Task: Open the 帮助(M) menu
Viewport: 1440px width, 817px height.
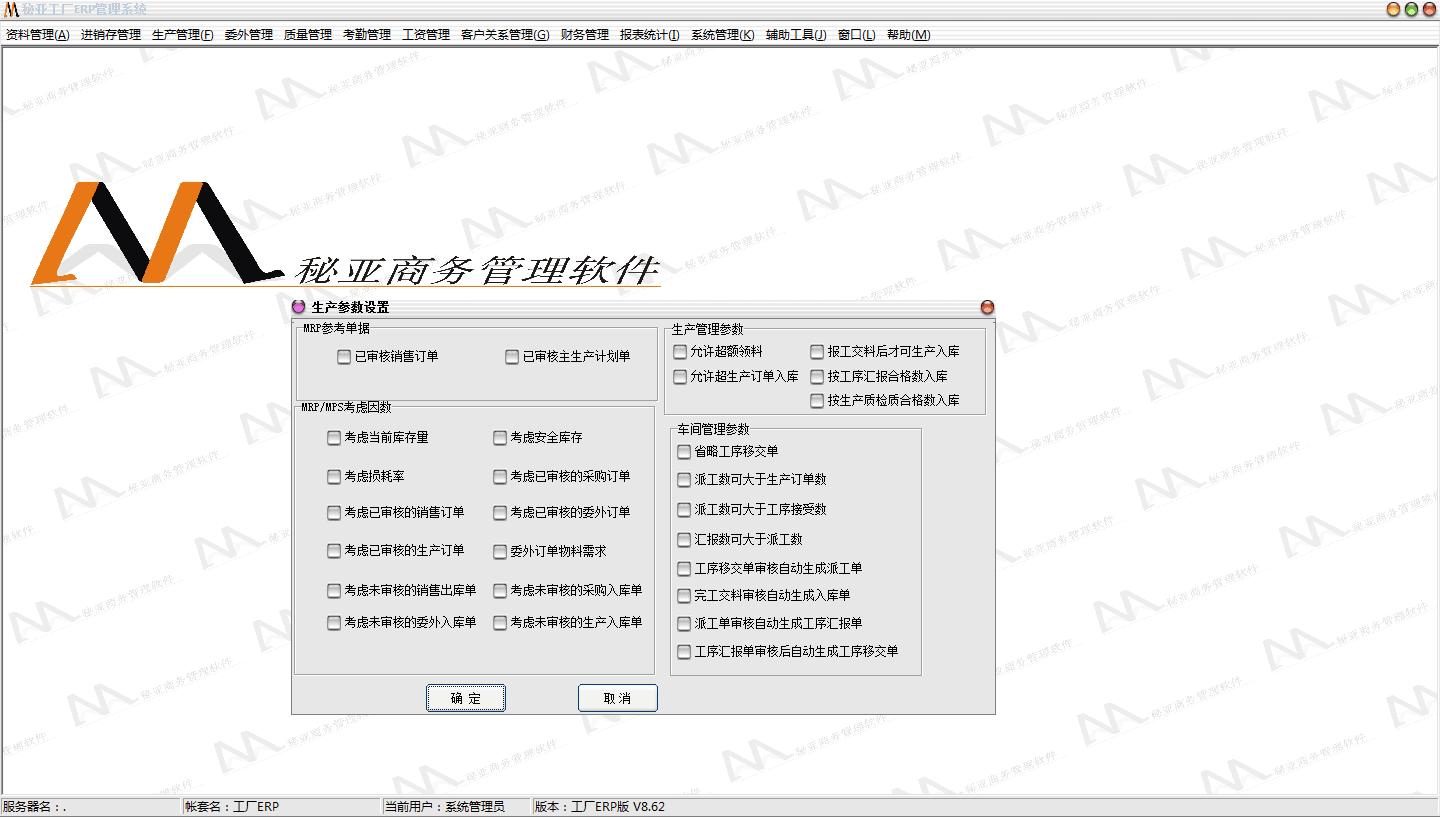Action: [909, 35]
